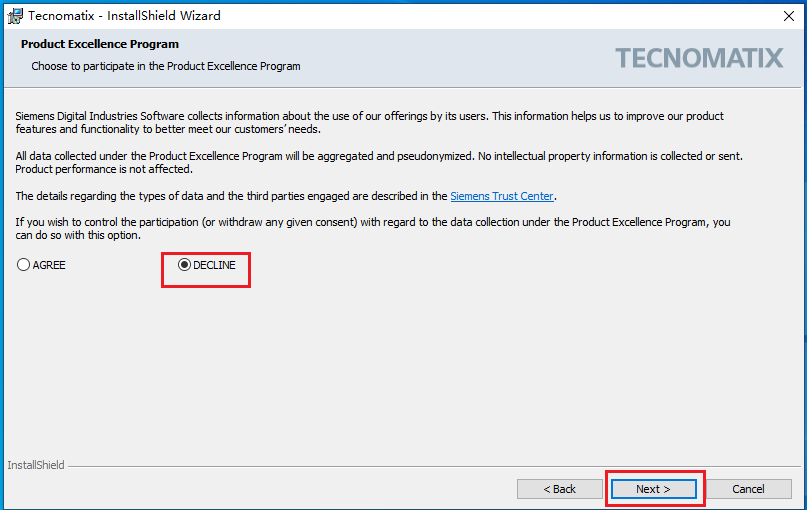Click the 'Siemens Digital Industries Software collects' paragraph
The image size is (807, 510).
(250, 116)
